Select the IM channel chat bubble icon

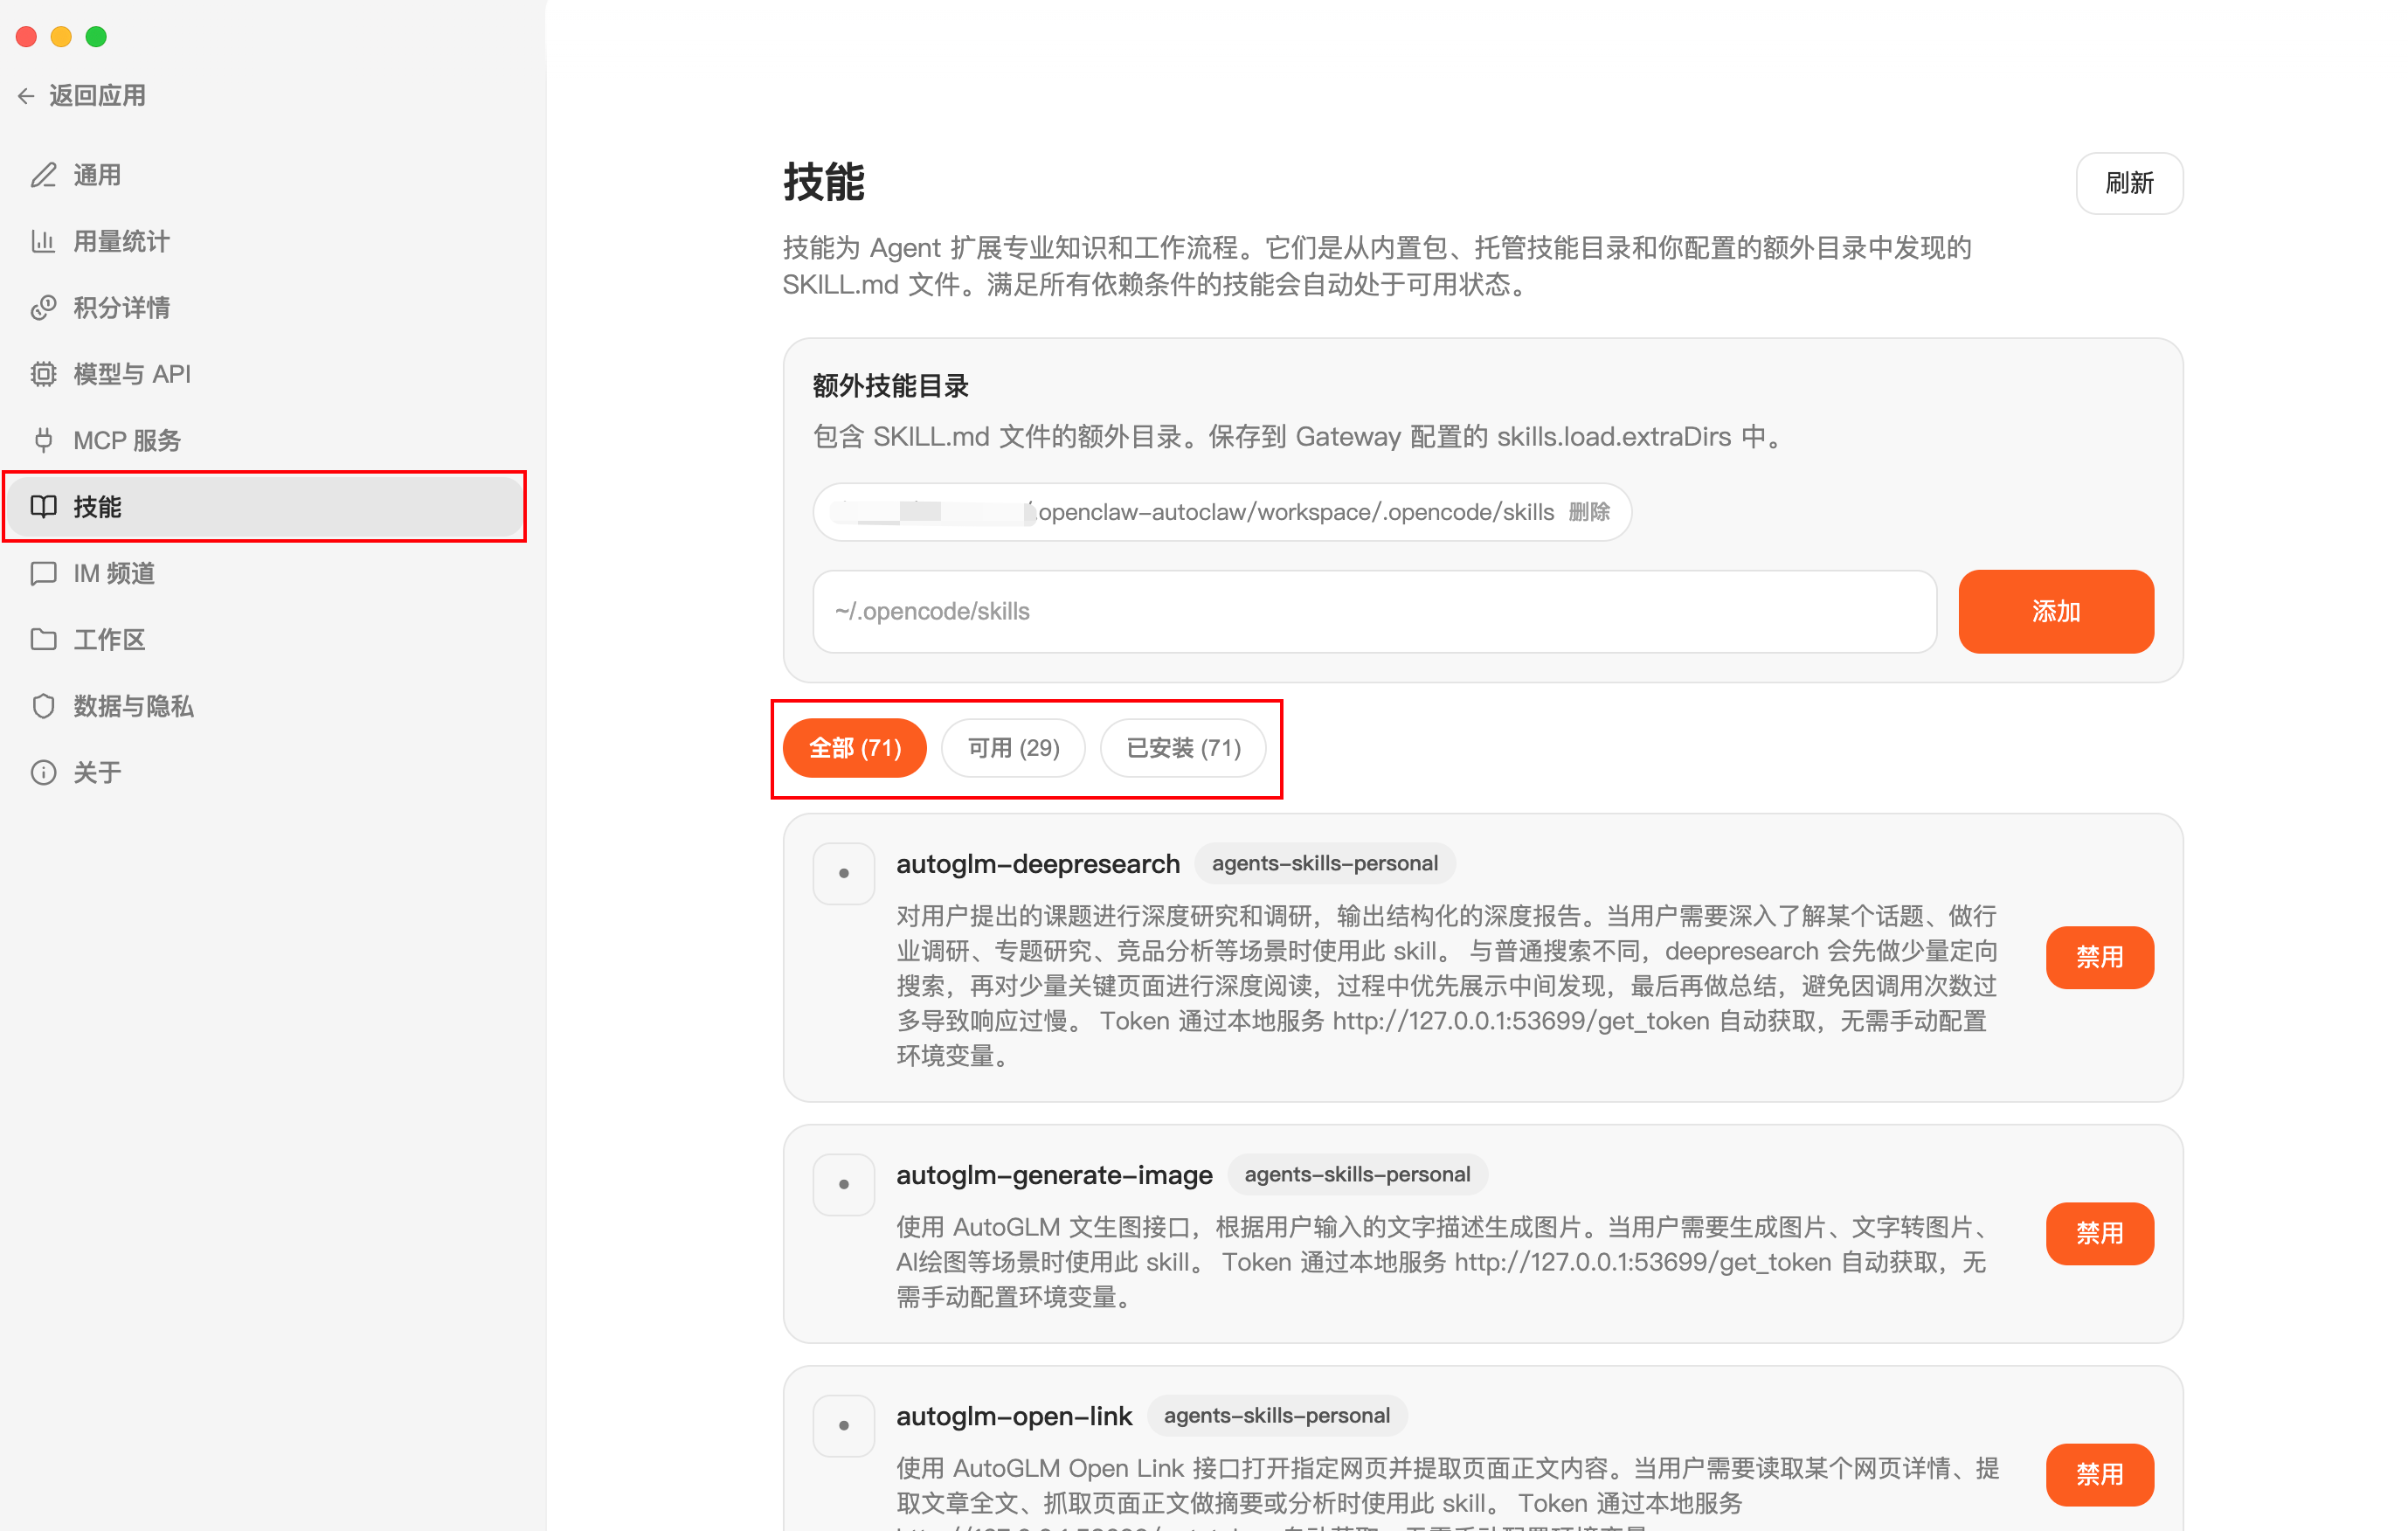43,573
